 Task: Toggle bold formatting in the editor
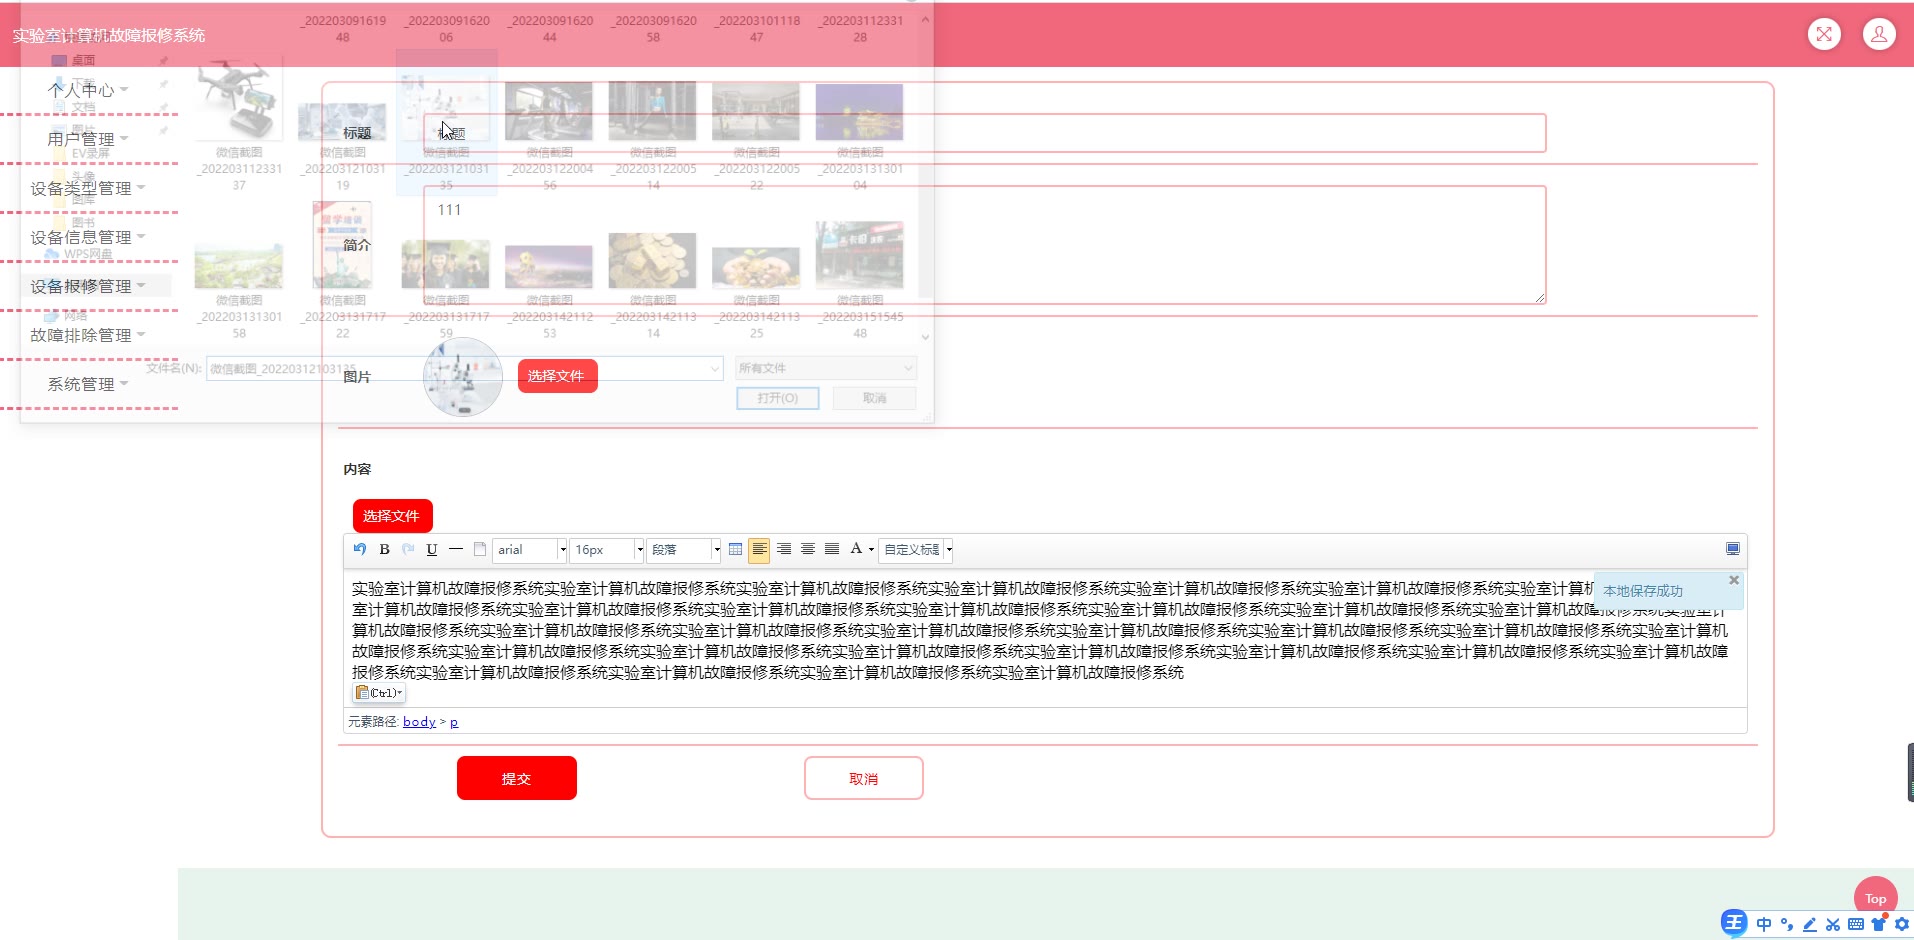click(x=384, y=549)
